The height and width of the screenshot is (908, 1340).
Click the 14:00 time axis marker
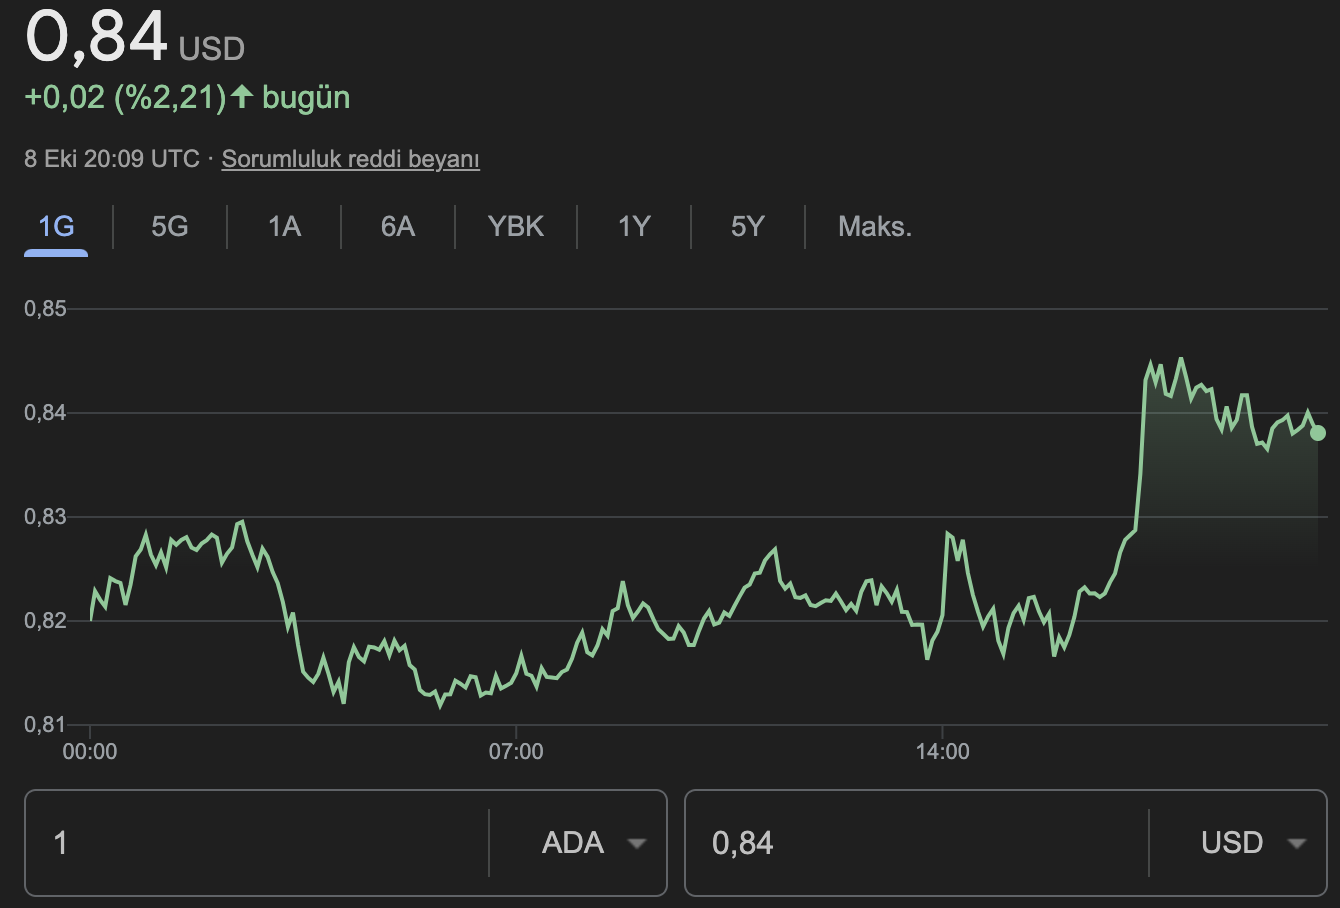coord(942,752)
